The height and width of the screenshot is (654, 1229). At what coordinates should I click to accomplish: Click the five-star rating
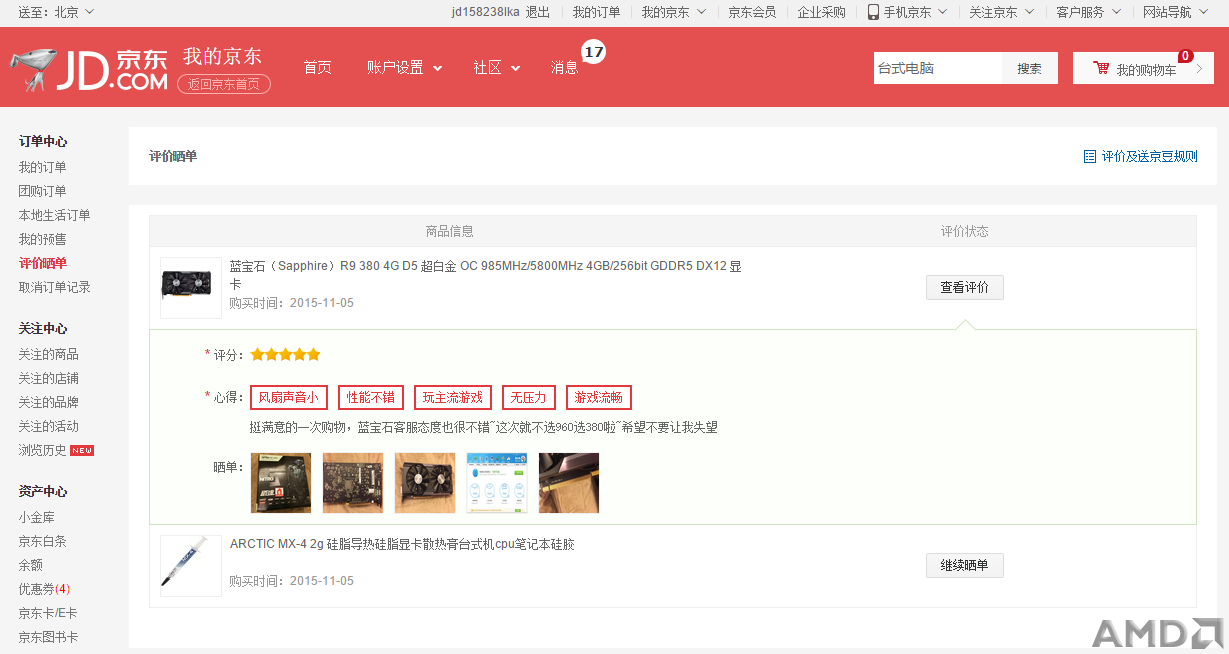point(285,354)
